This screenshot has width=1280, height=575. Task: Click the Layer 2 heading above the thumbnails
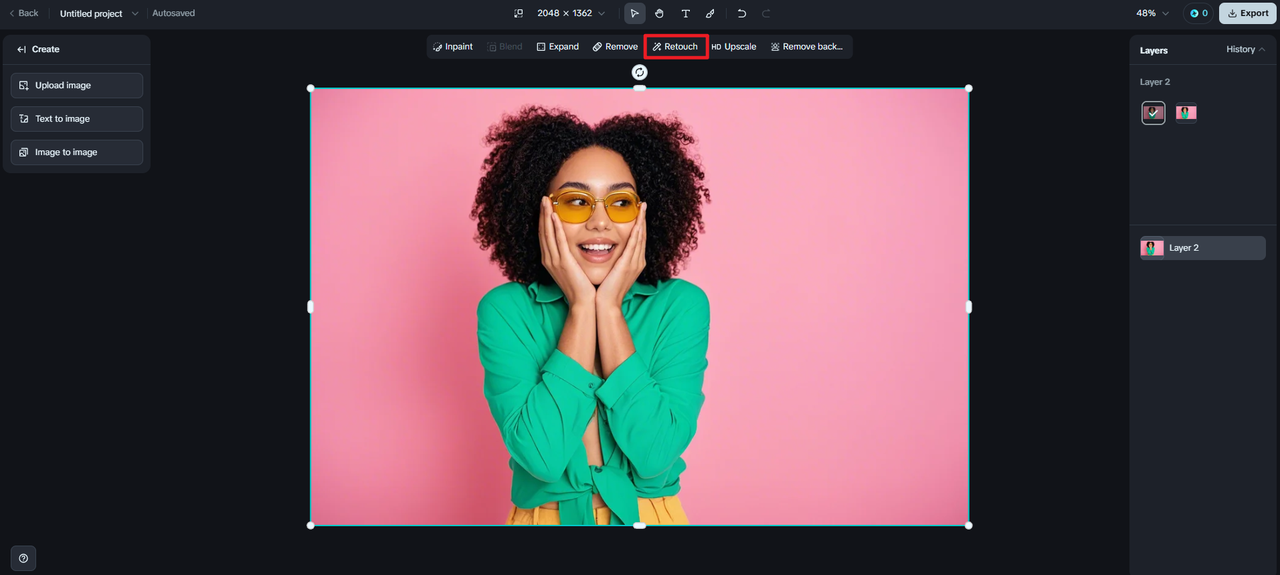(1155, 82)
